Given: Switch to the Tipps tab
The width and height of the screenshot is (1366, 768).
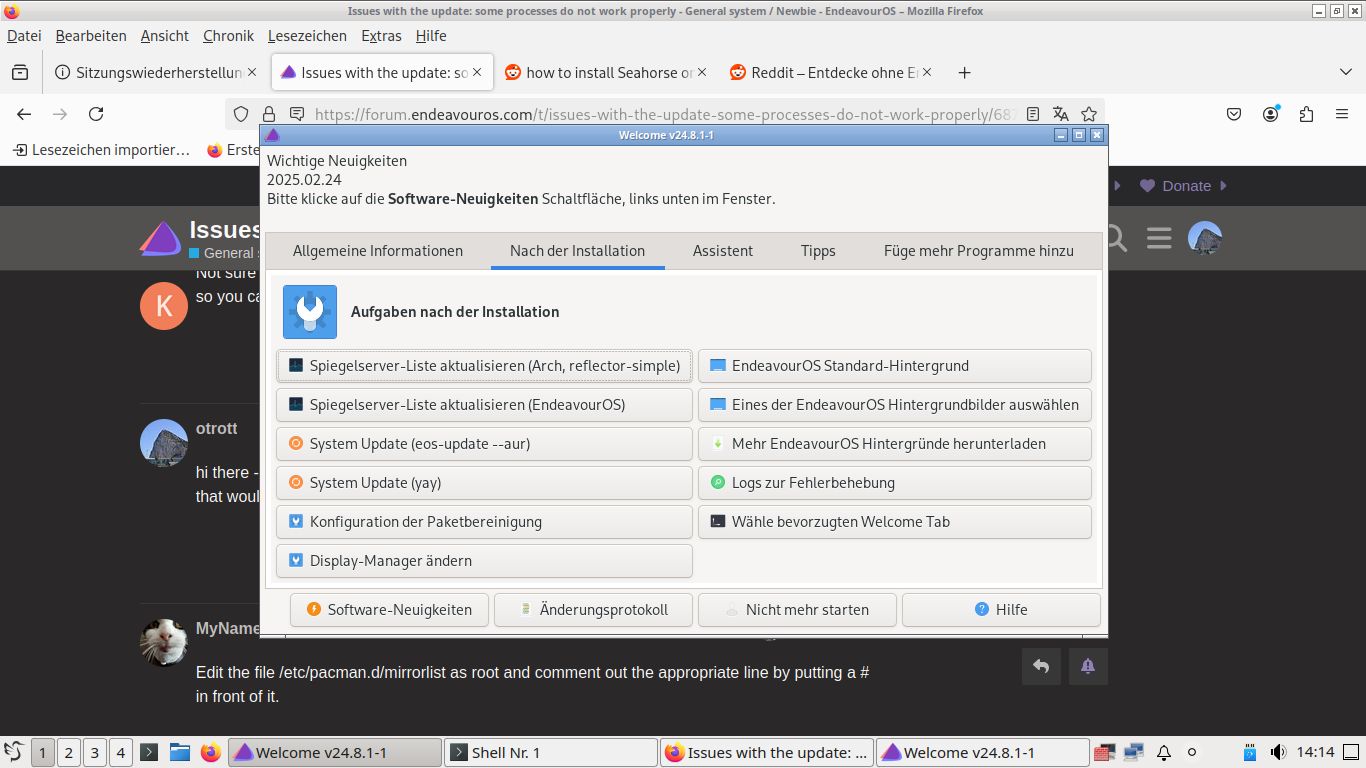Looking at the screenshot, I should [x=818, y=251].
